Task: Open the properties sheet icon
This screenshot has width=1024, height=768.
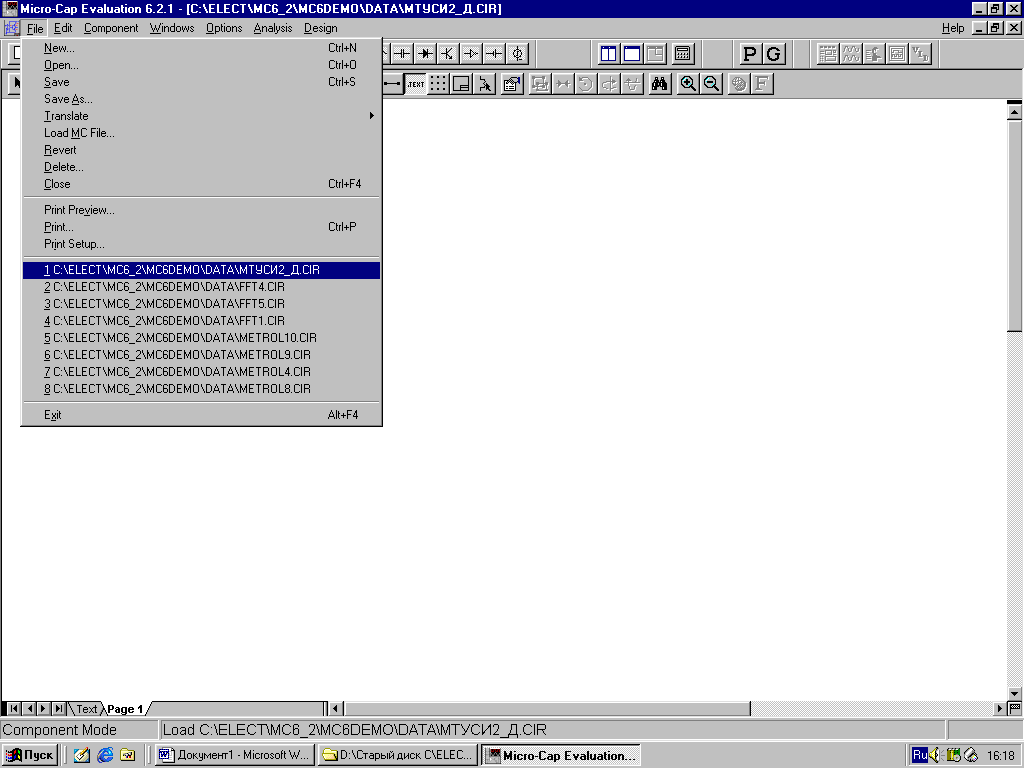Action: (x=512, y=84)
